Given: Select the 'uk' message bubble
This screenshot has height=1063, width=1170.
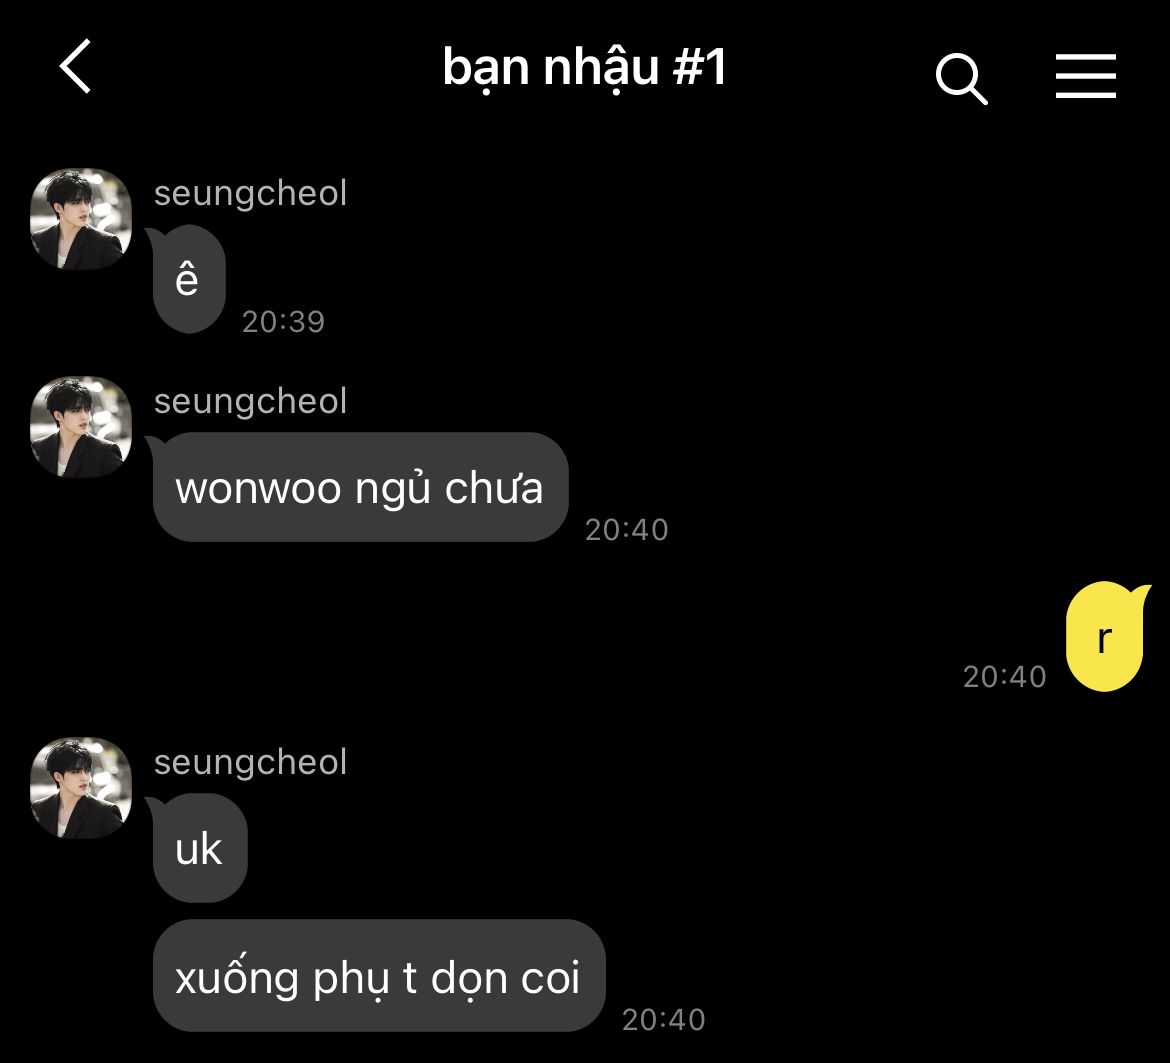Looking at the screenshot, I should coord(198,848).
